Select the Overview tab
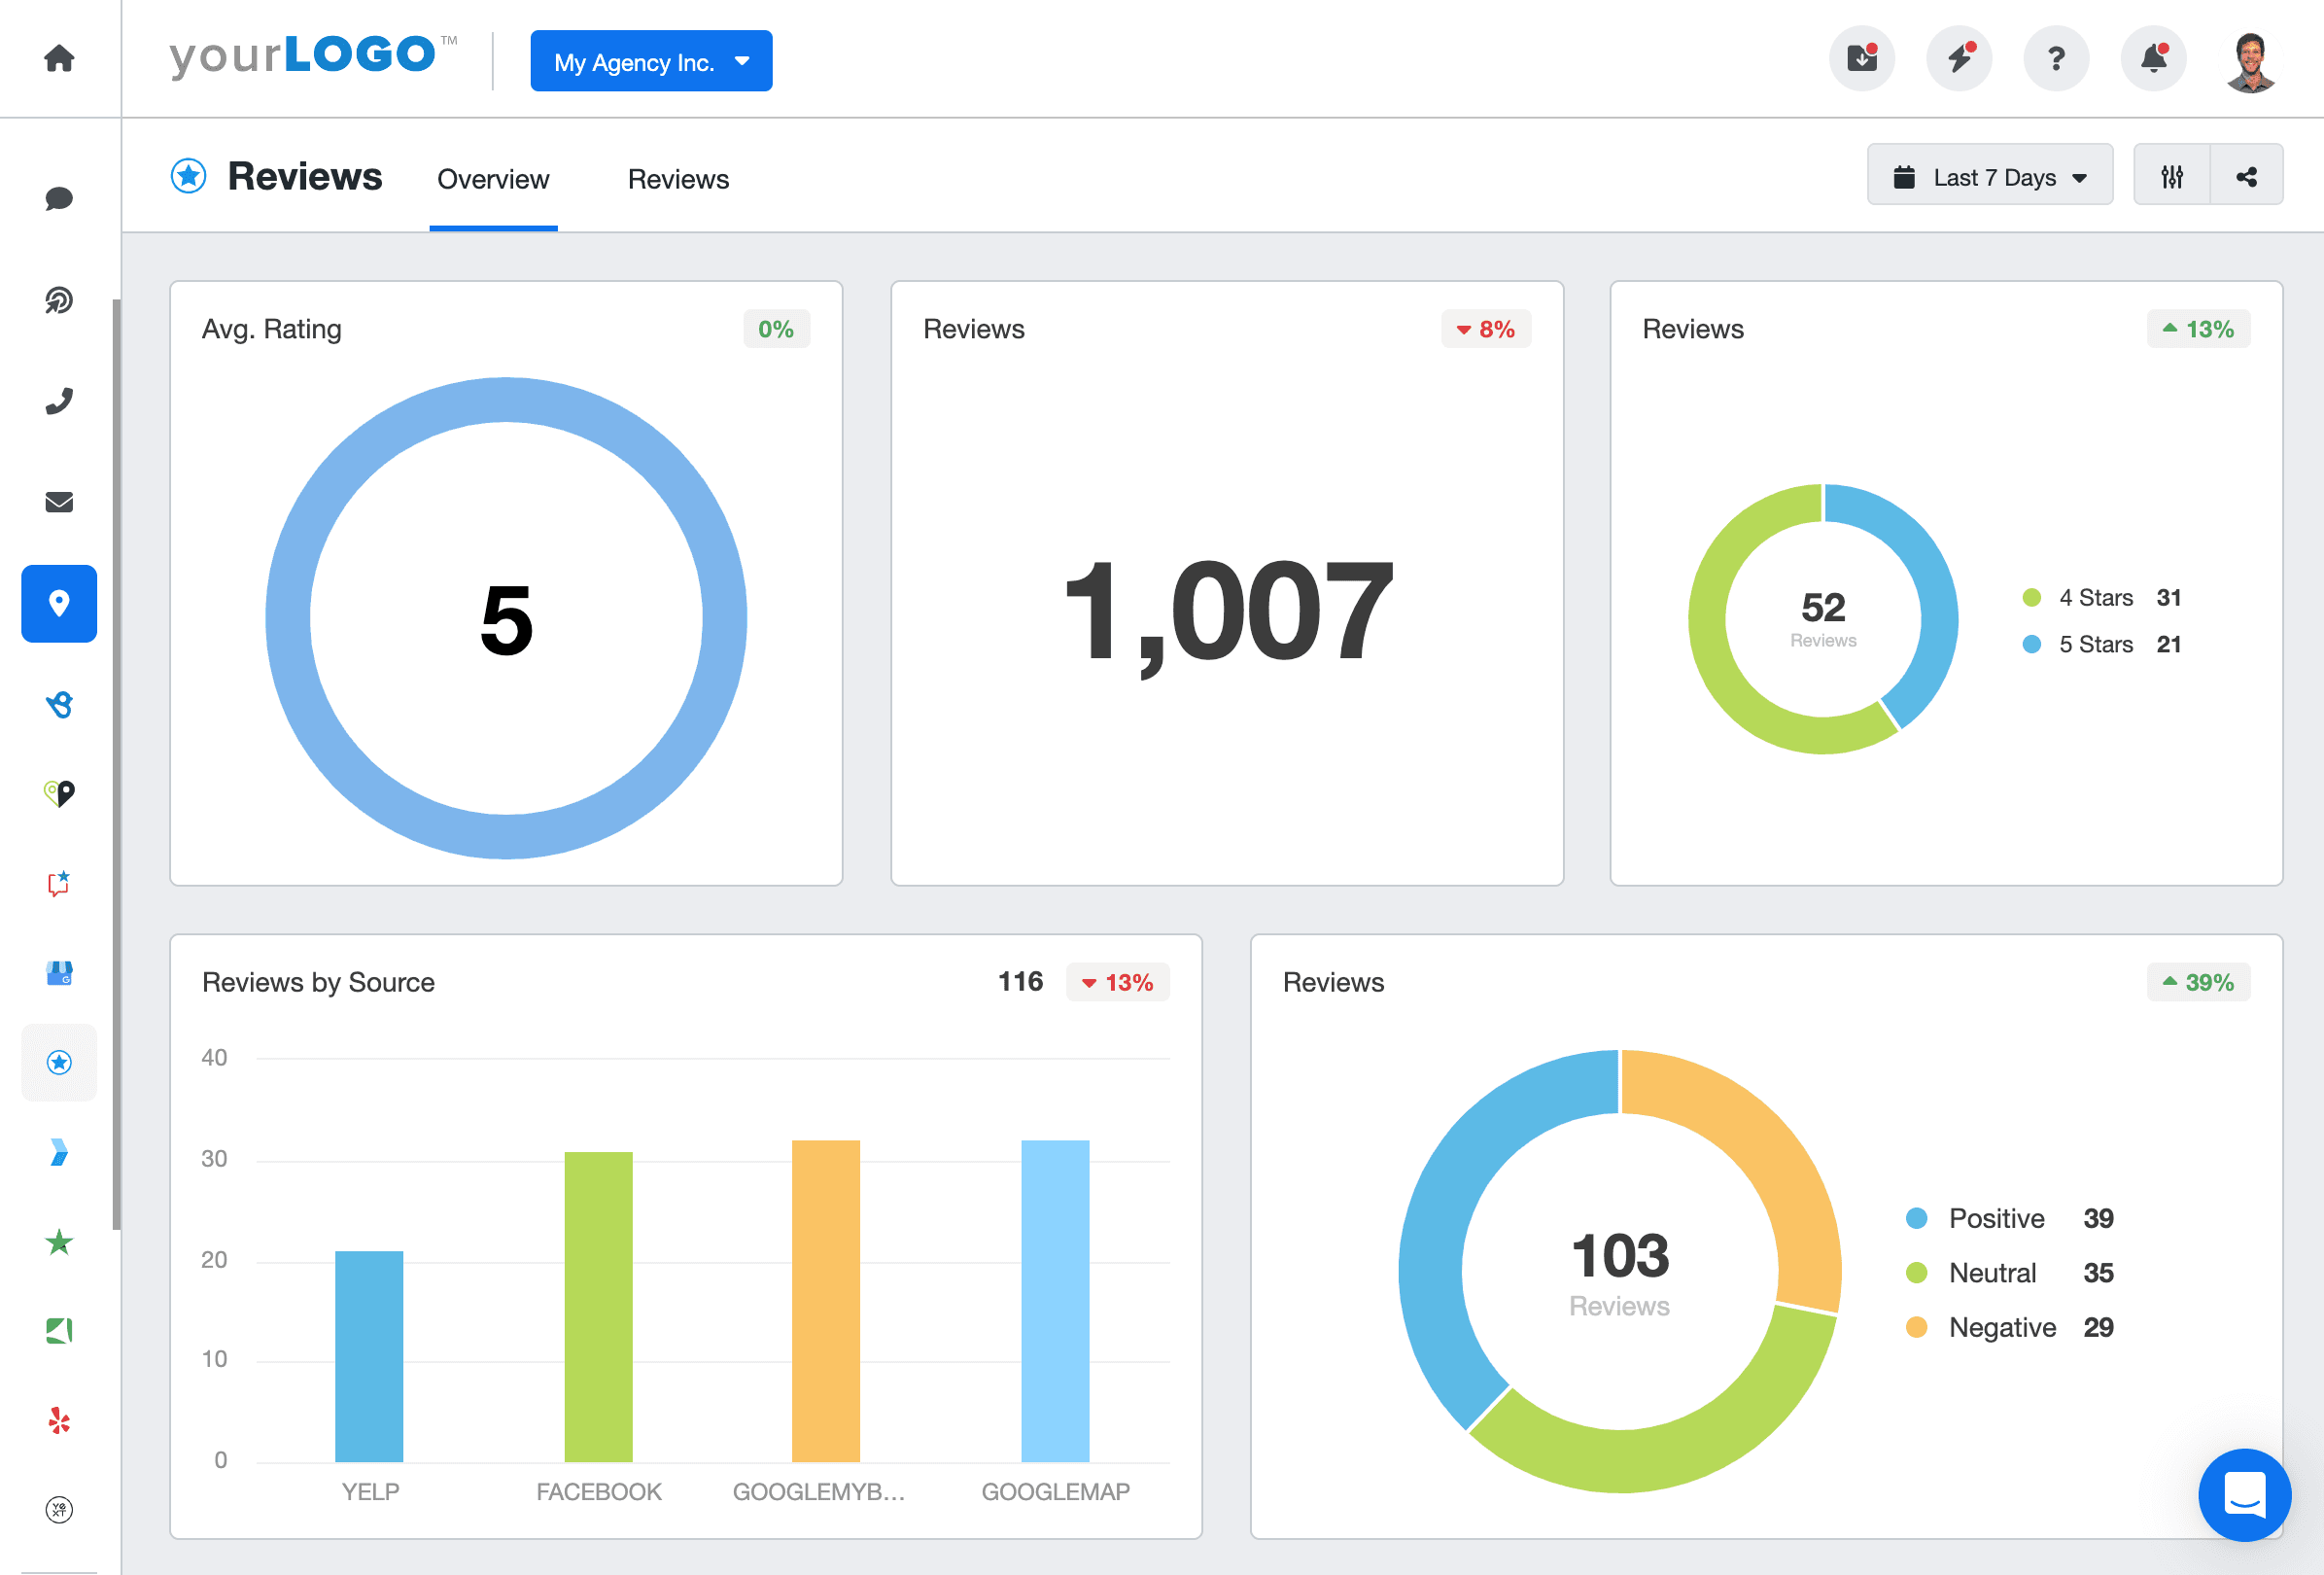Image resolution: width=2324 pixels, height=1575 pixels. pyautogui.click(x=493, y=179)
